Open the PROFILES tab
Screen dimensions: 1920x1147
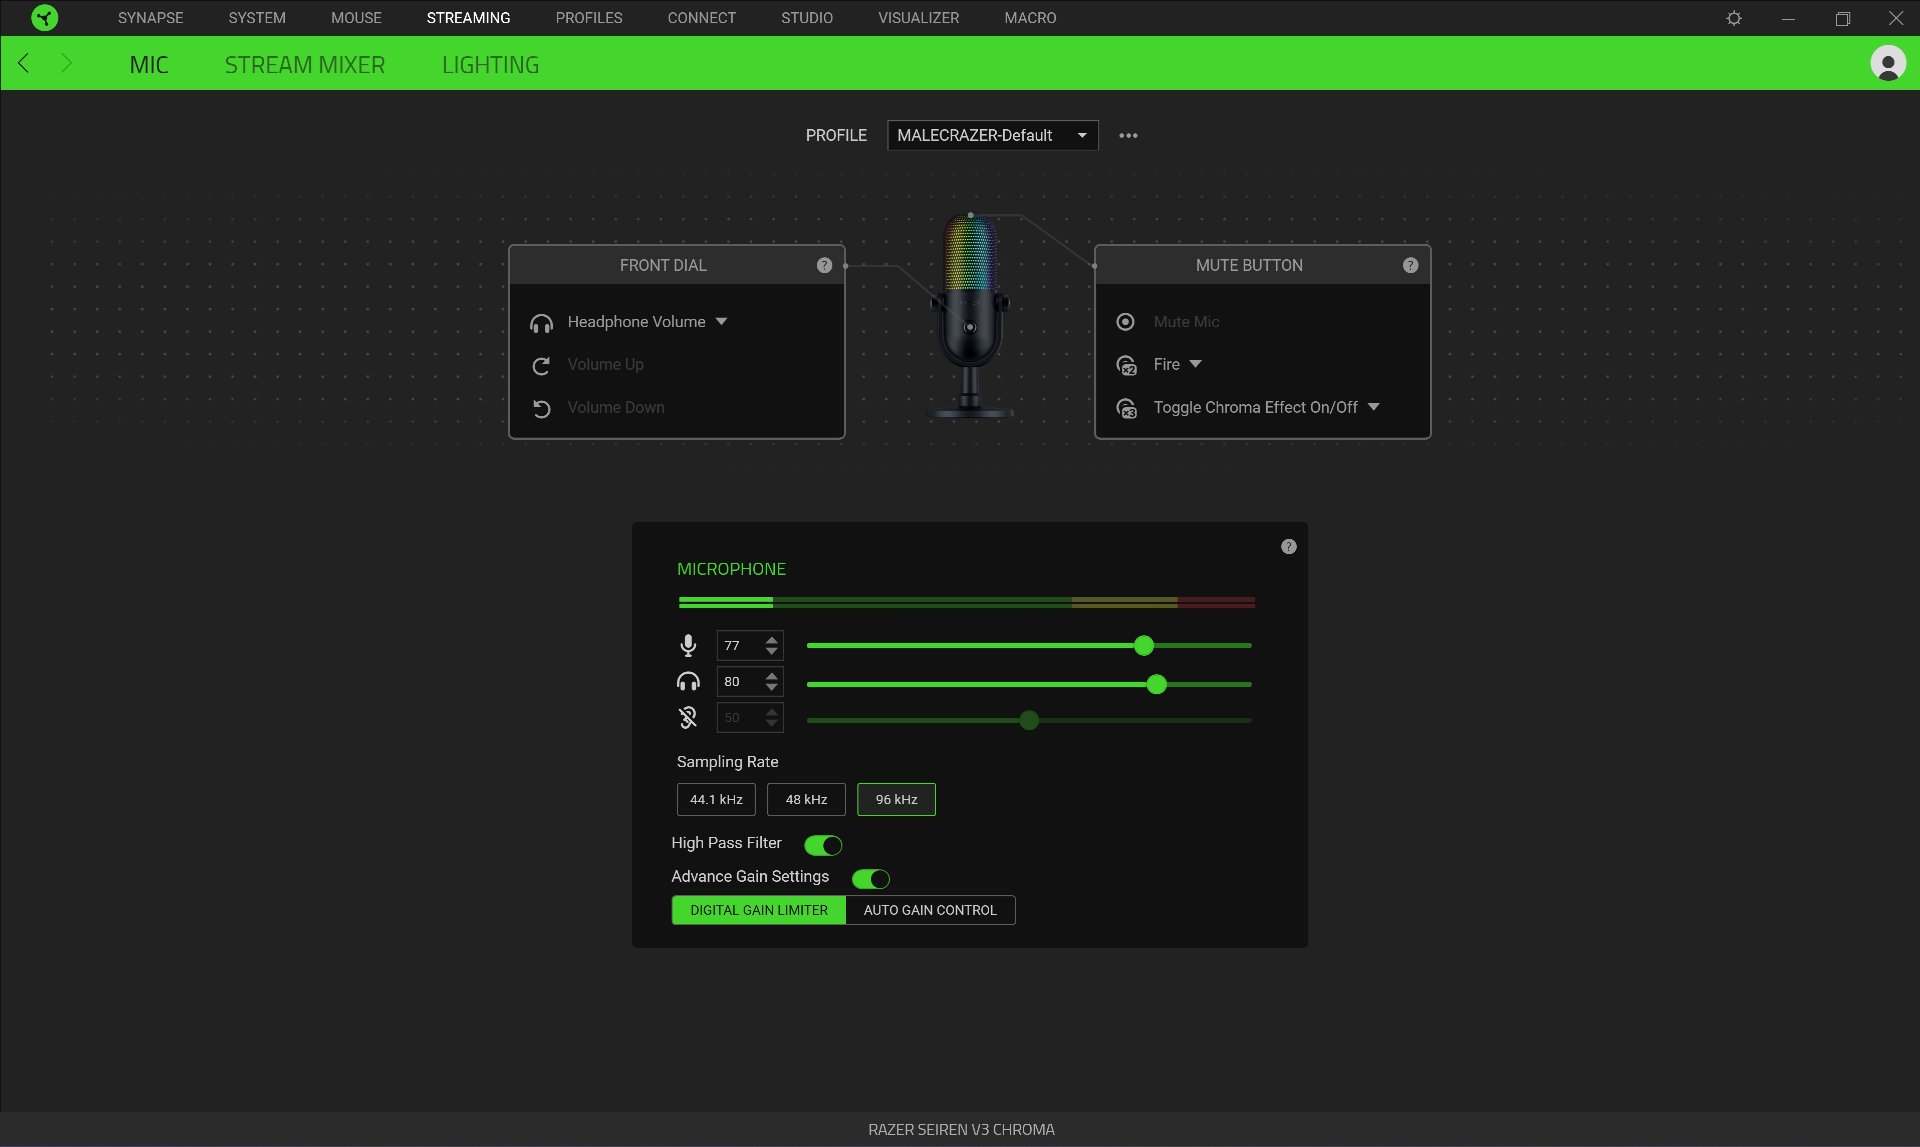(589, 18)
